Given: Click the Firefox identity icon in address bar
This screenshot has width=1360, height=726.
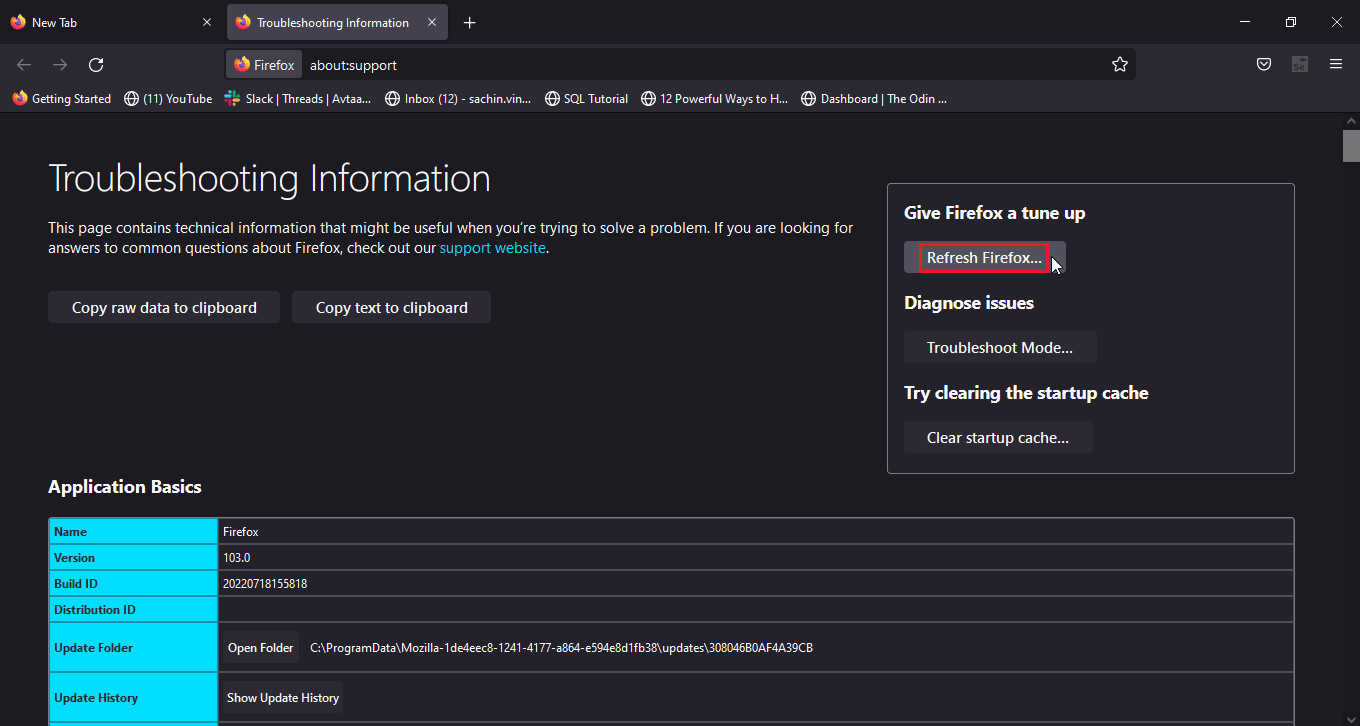Looking at the screenshot, I should tap(265, 65).
